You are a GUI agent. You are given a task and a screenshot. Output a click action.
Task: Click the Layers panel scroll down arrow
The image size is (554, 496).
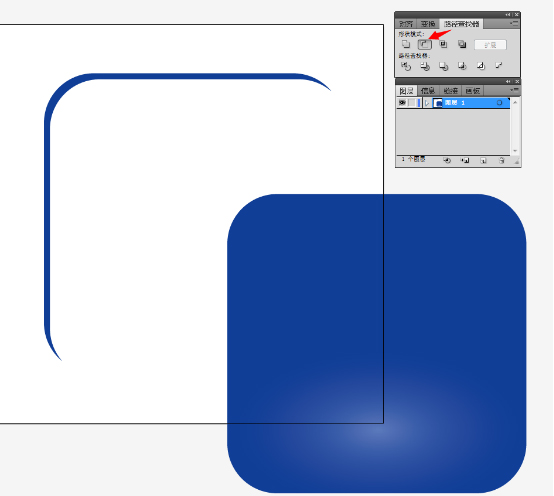click(x=515, y=151)
